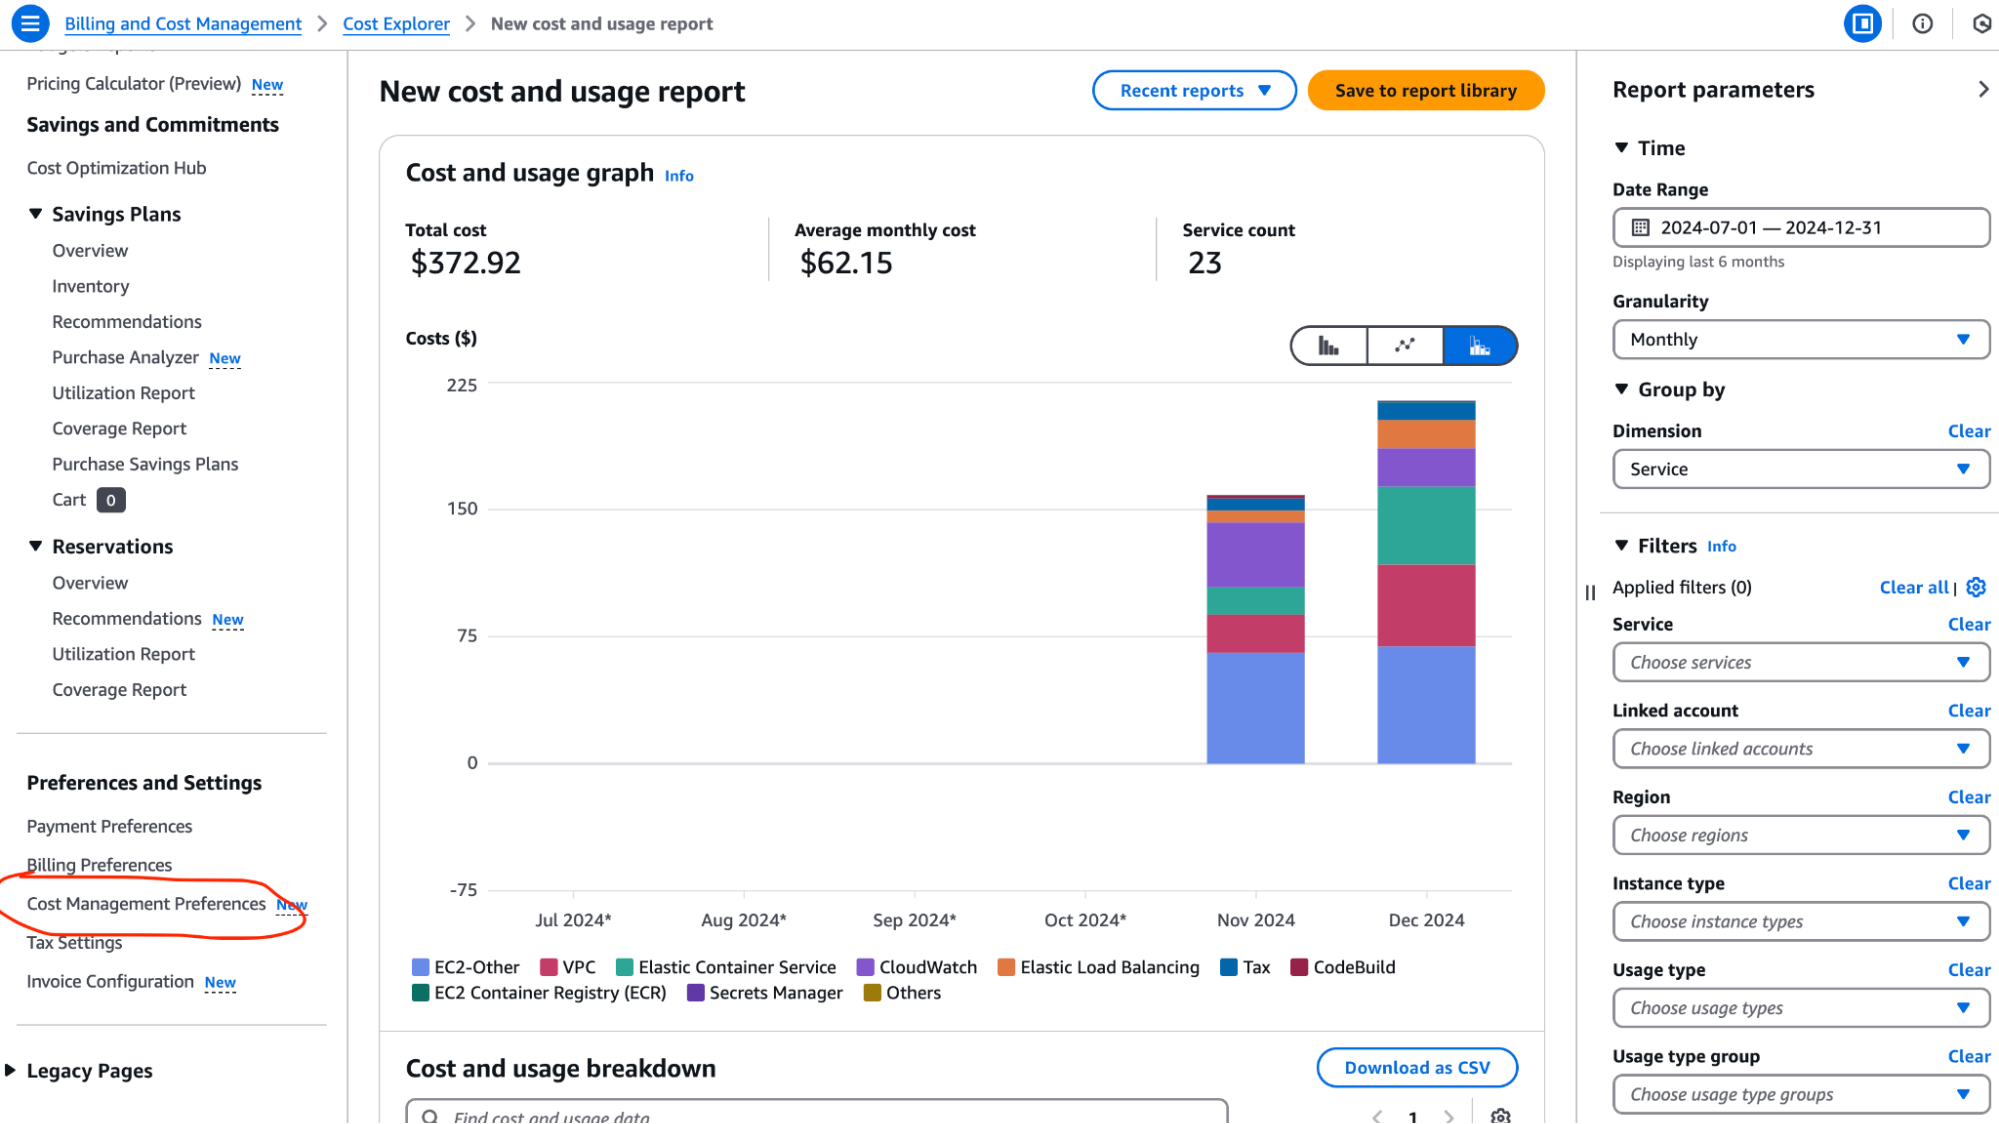Viewport: 1999px width, 1124px height.
Task: Click the November 2024 stacked bar
Action: (x=1255, y=629)
